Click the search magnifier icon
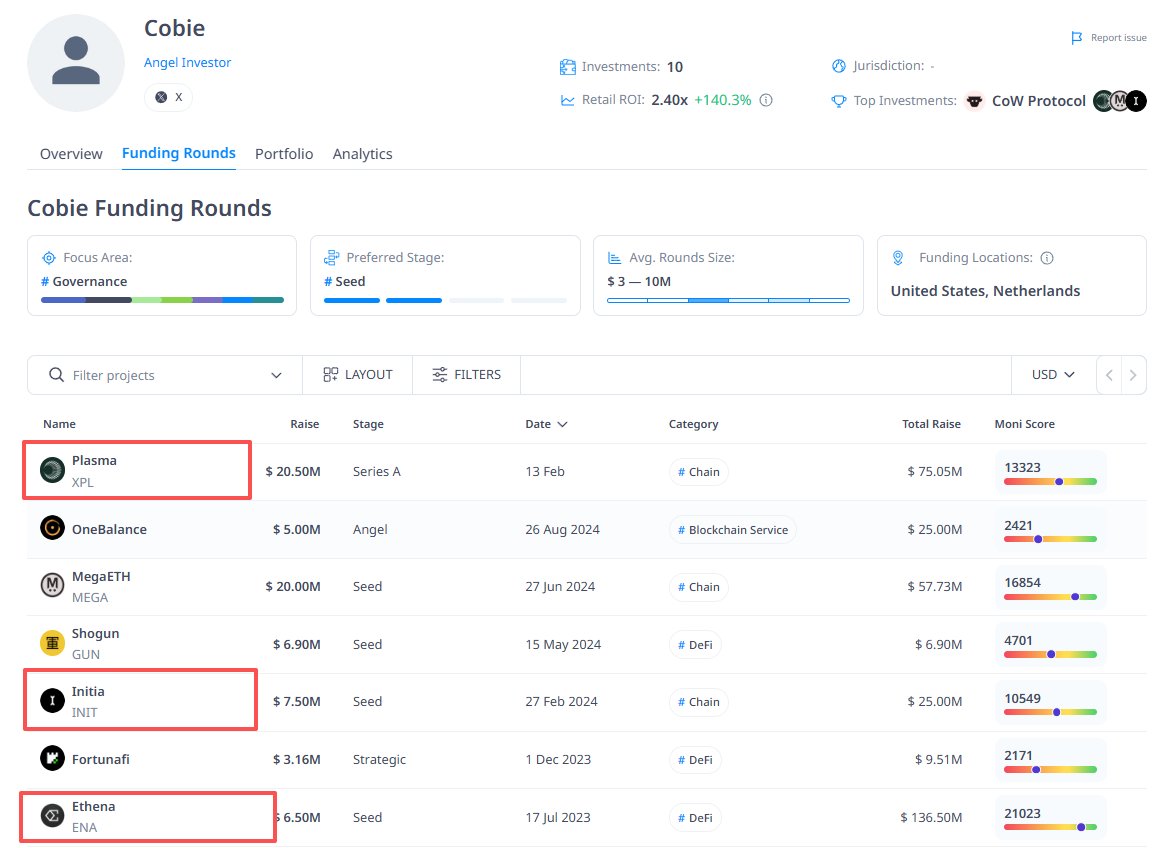 [x=56, y=375]
